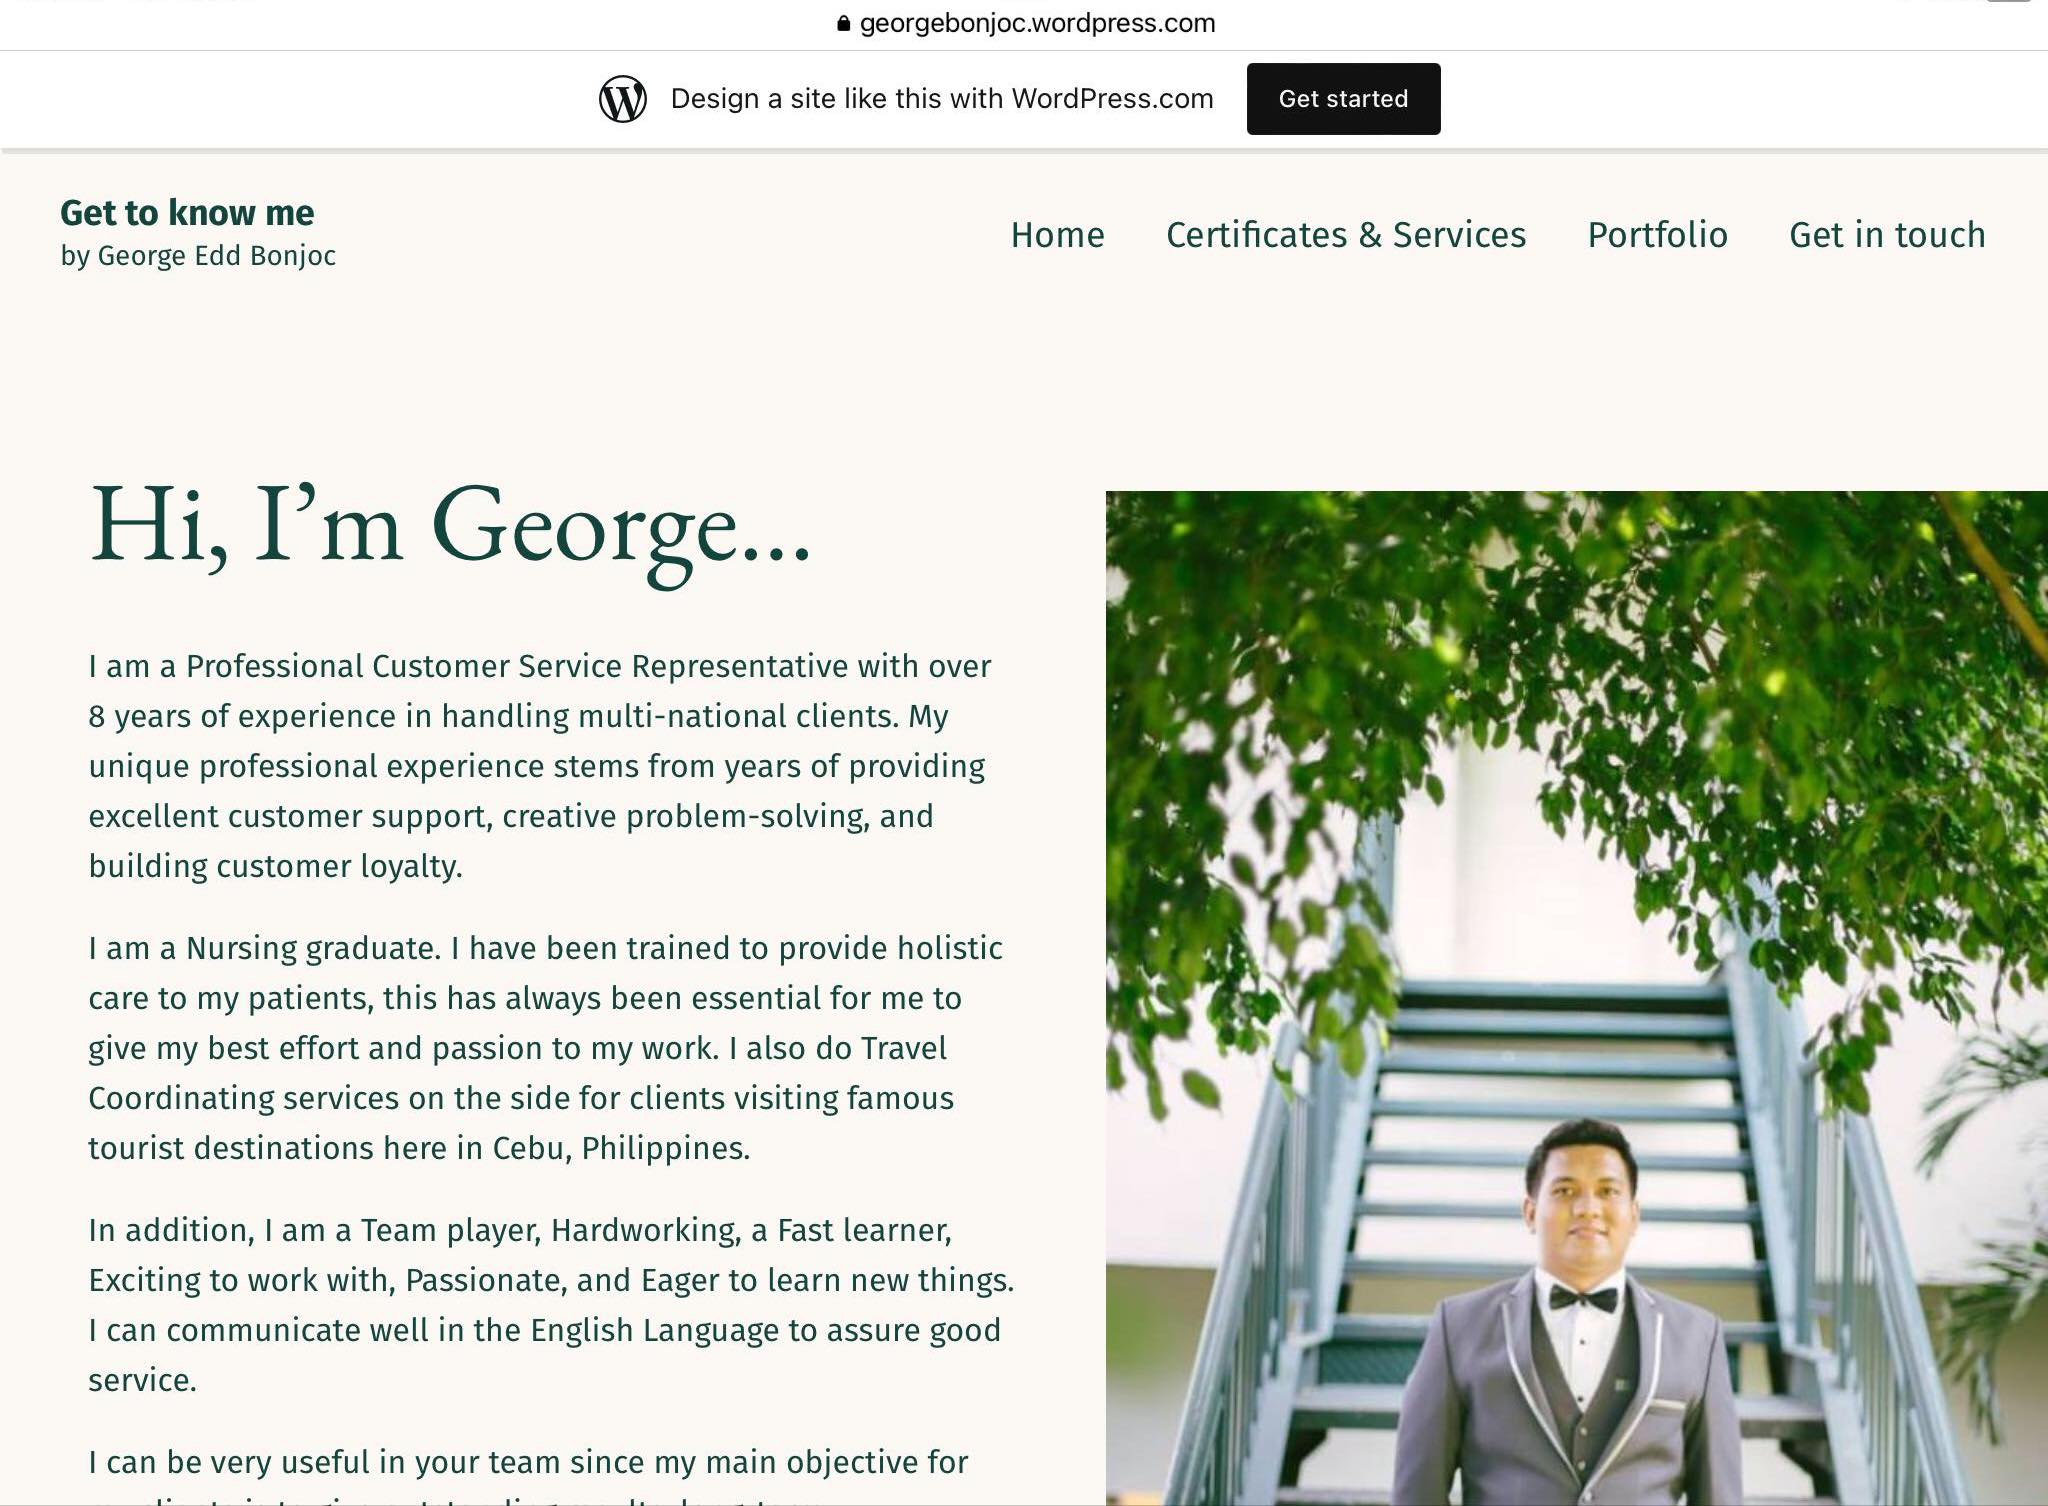Image resolution: width=2048 pixels, height=1506 pixels.
Task: Click the Nursing graduate paragraph
Action: pyautogui.click(x=546, y=1048)
